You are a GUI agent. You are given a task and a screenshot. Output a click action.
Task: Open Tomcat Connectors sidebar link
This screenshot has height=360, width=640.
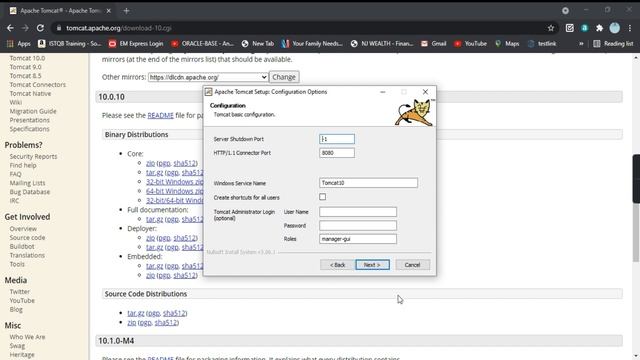click(x=38, y=84)
